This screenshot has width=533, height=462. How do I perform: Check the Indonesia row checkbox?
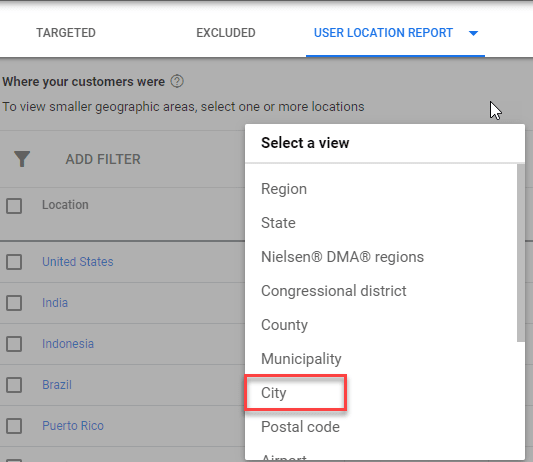[x=14, y=344]
